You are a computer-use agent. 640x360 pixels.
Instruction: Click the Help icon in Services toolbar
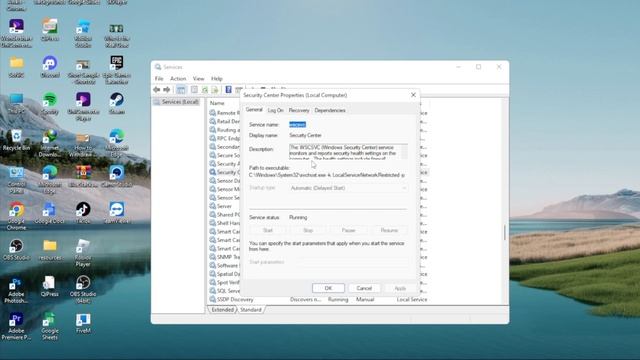(x=228, y=89)
